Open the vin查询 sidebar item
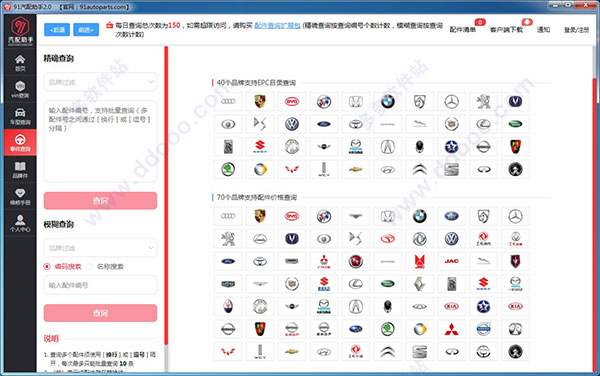This screenshot has width=600, height=376. pos(20,90)
